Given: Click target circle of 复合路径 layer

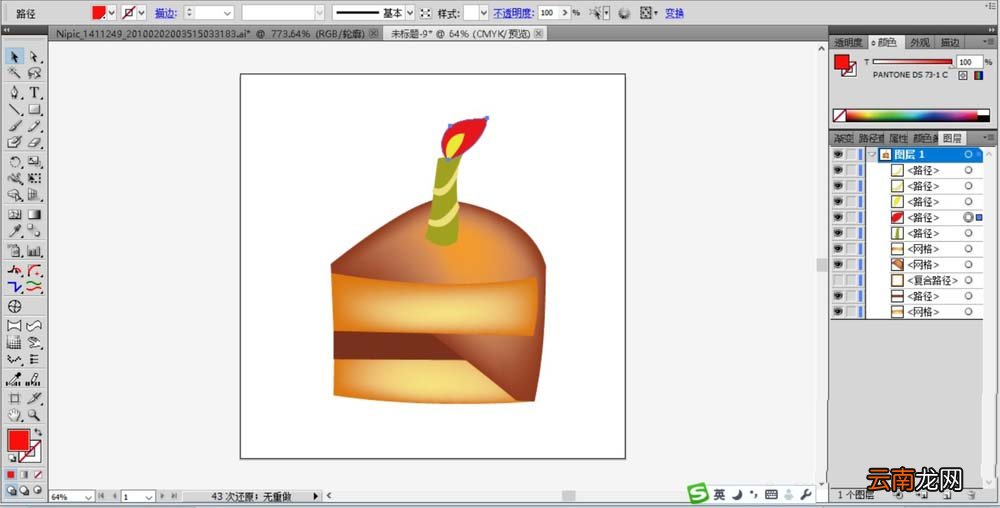Looking at the screenshot, I should click(968, 280).
